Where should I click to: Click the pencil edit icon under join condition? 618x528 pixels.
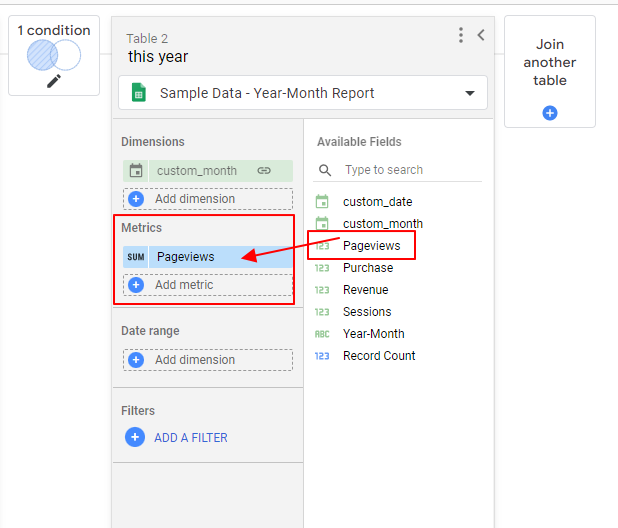point(54,82)
